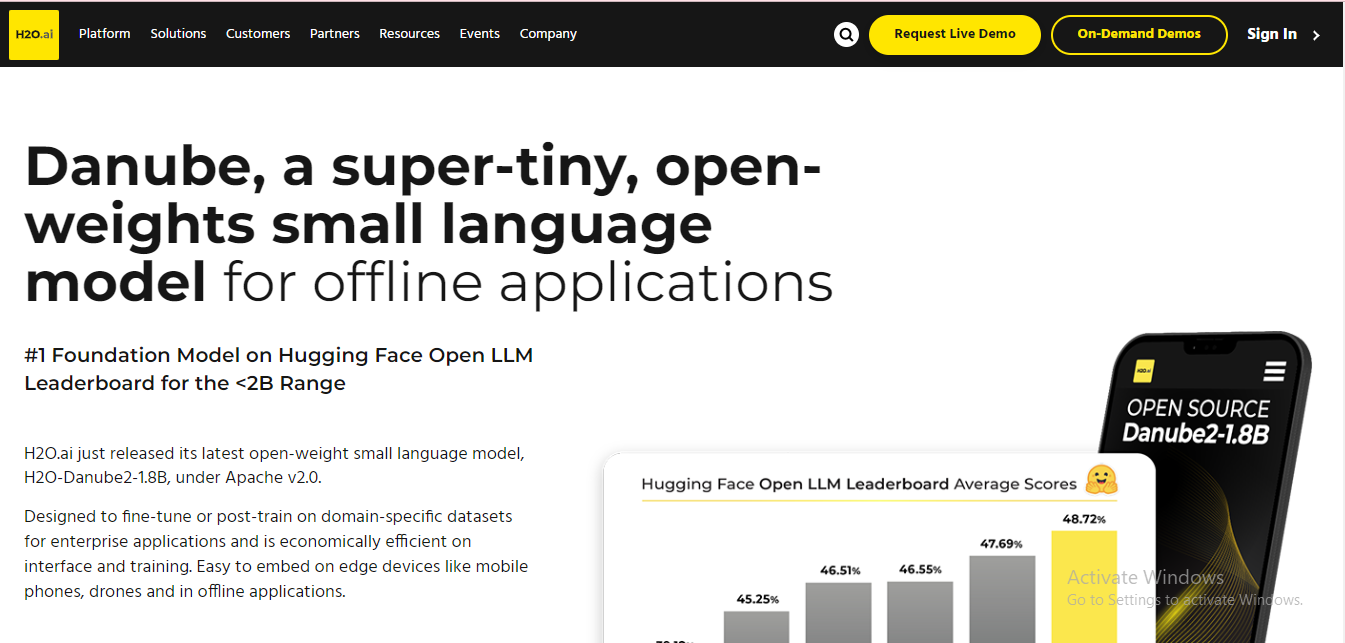
Task: Click the Sign In link
Action: click(1272, 34)
